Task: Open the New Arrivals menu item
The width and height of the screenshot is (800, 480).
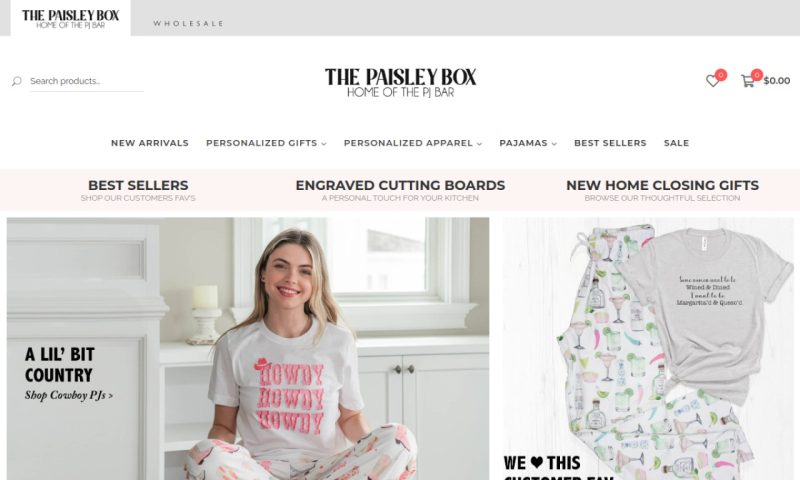Action: click(x=150, y=143)
